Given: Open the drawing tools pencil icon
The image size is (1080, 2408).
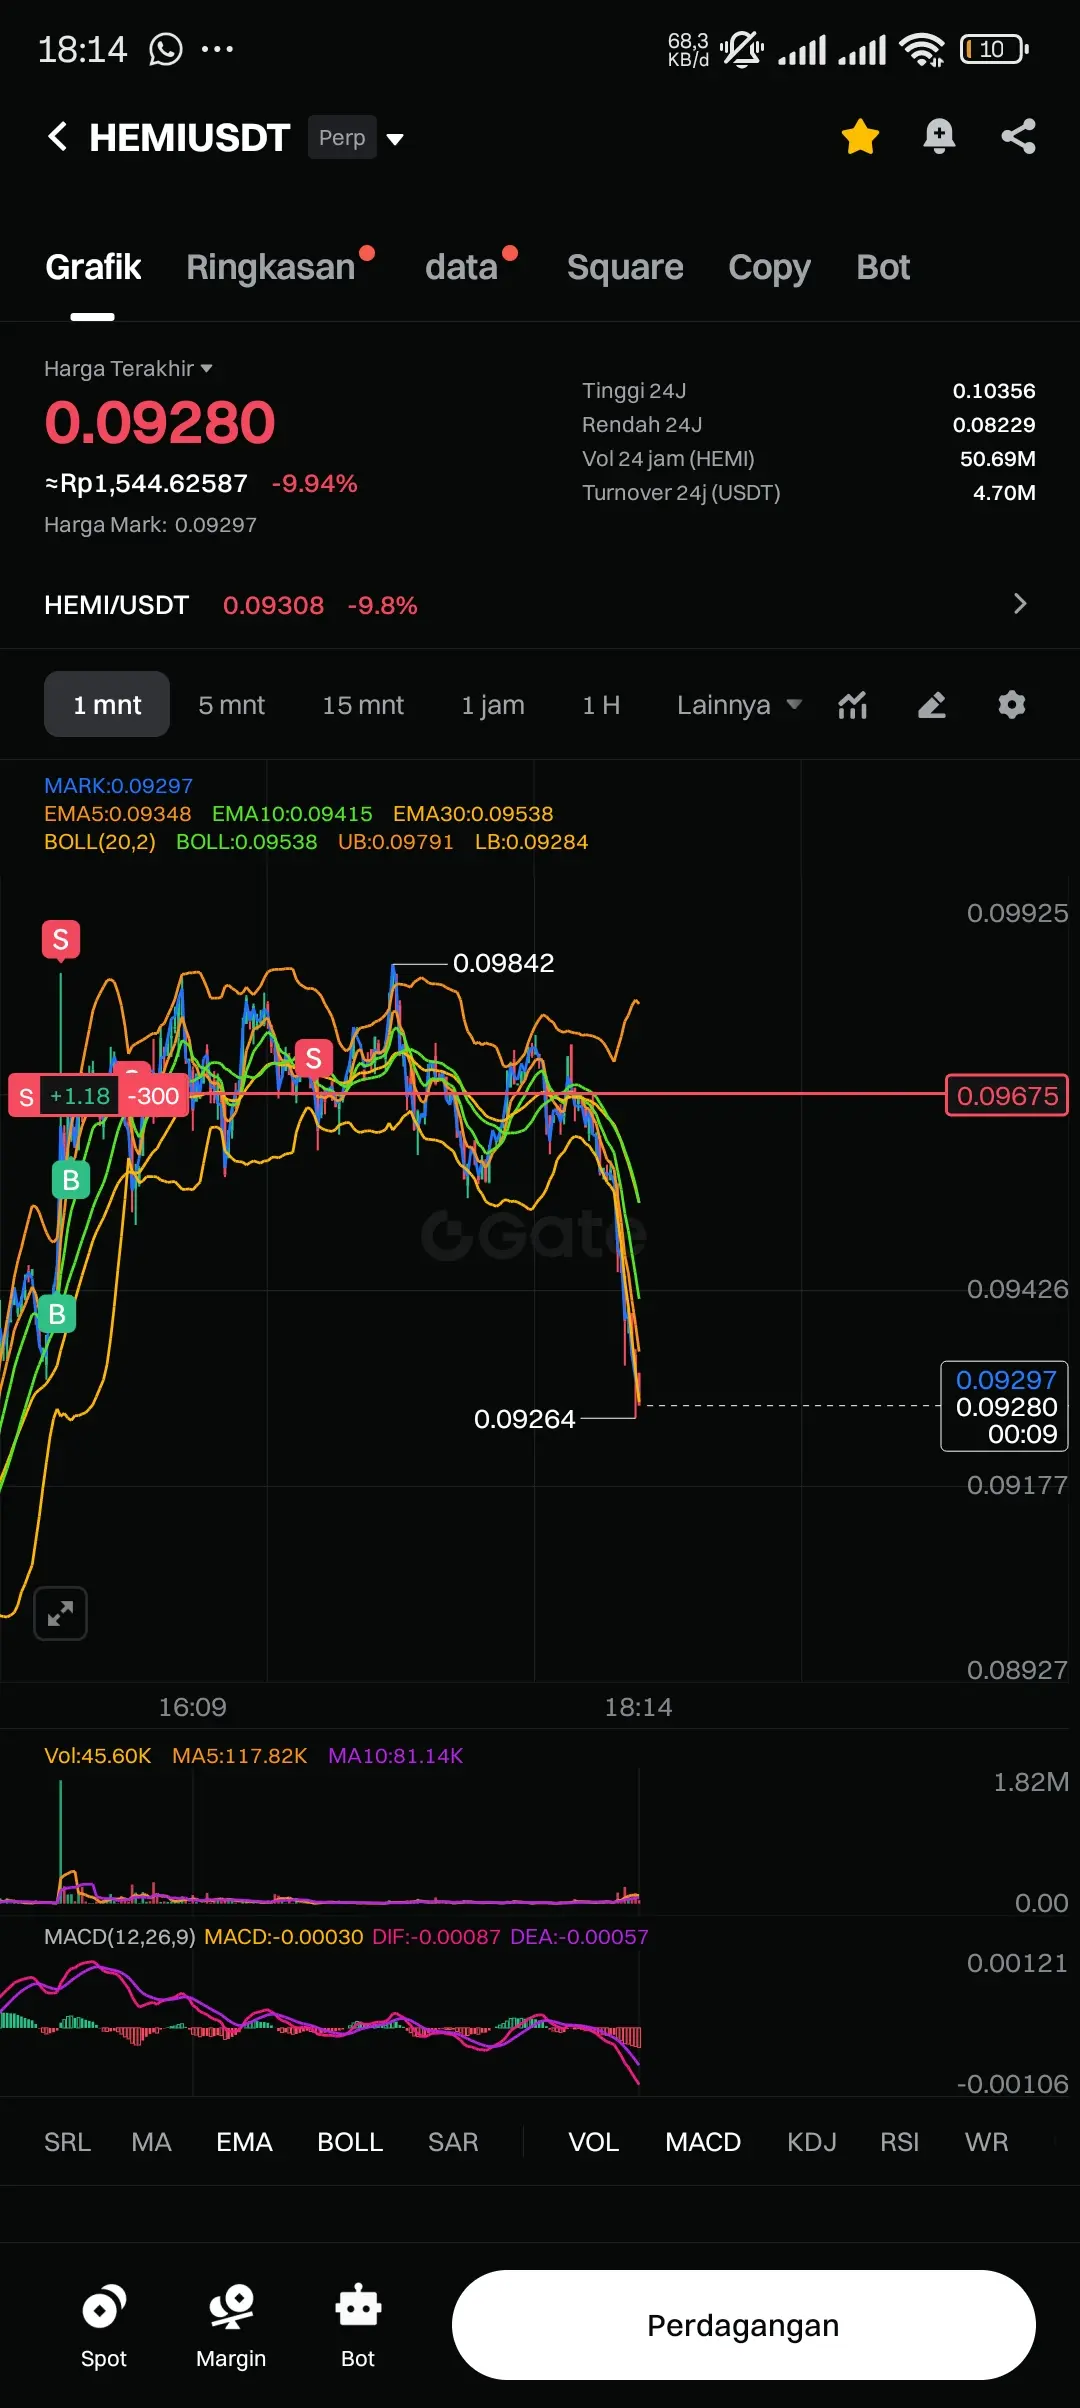Looking at the screenshot, I should click(x=932, y=705).
